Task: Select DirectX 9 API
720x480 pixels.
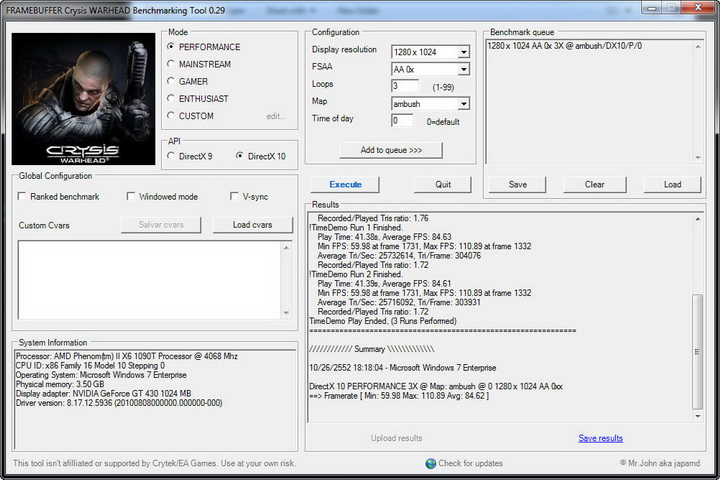Action: click(x=171, y=156)
